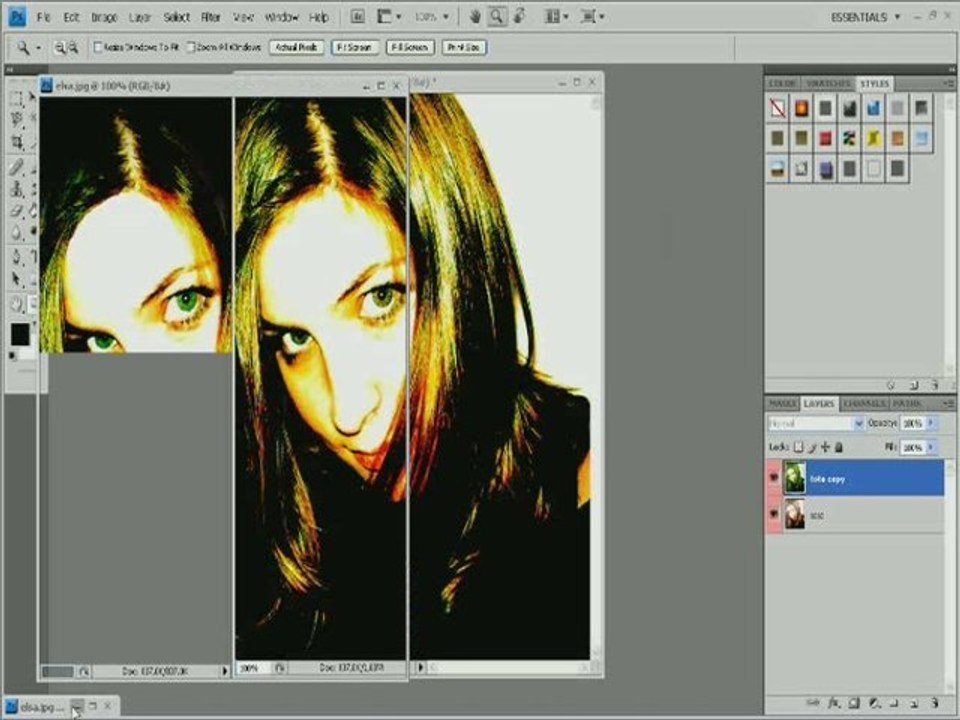This screenshot has height=720, width=960.
Task: Open the Fill slider arrow
Action: pyautogui.click(x=932, y=448)
